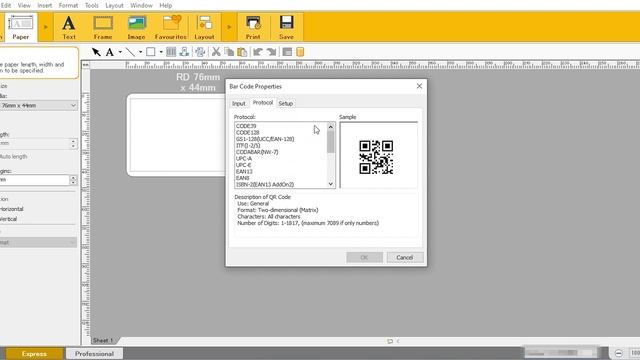Expand the ribbon arrow right of Paper
640x360 pixels.
pos(46,27)
